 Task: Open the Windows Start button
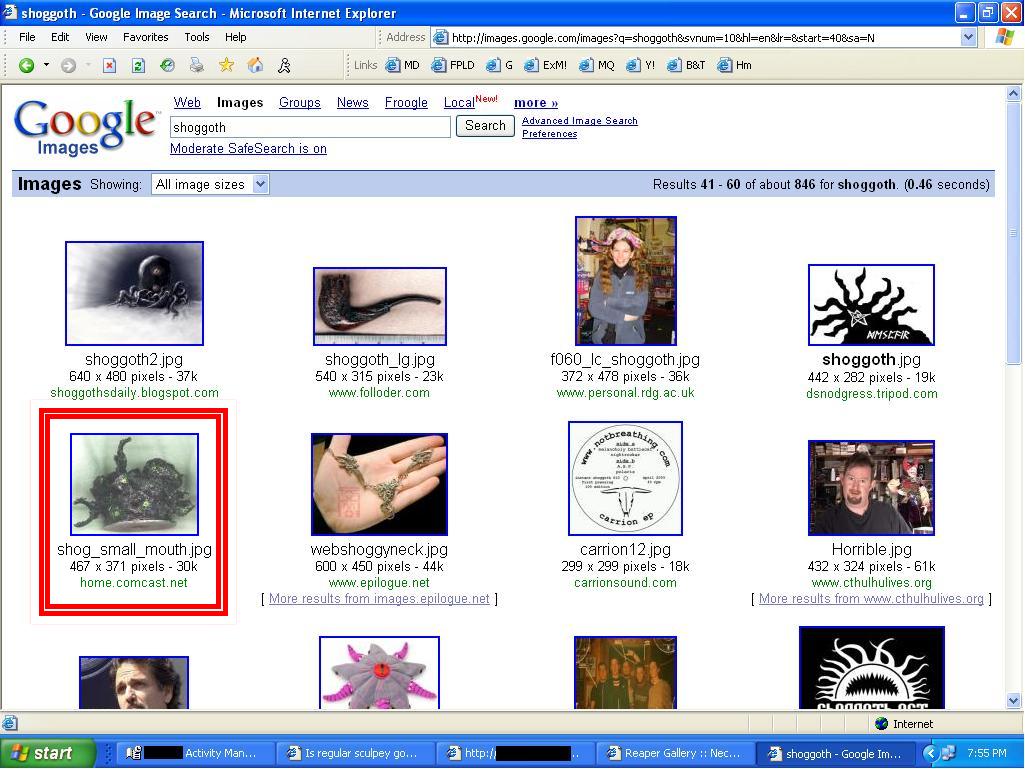[47, 753]
